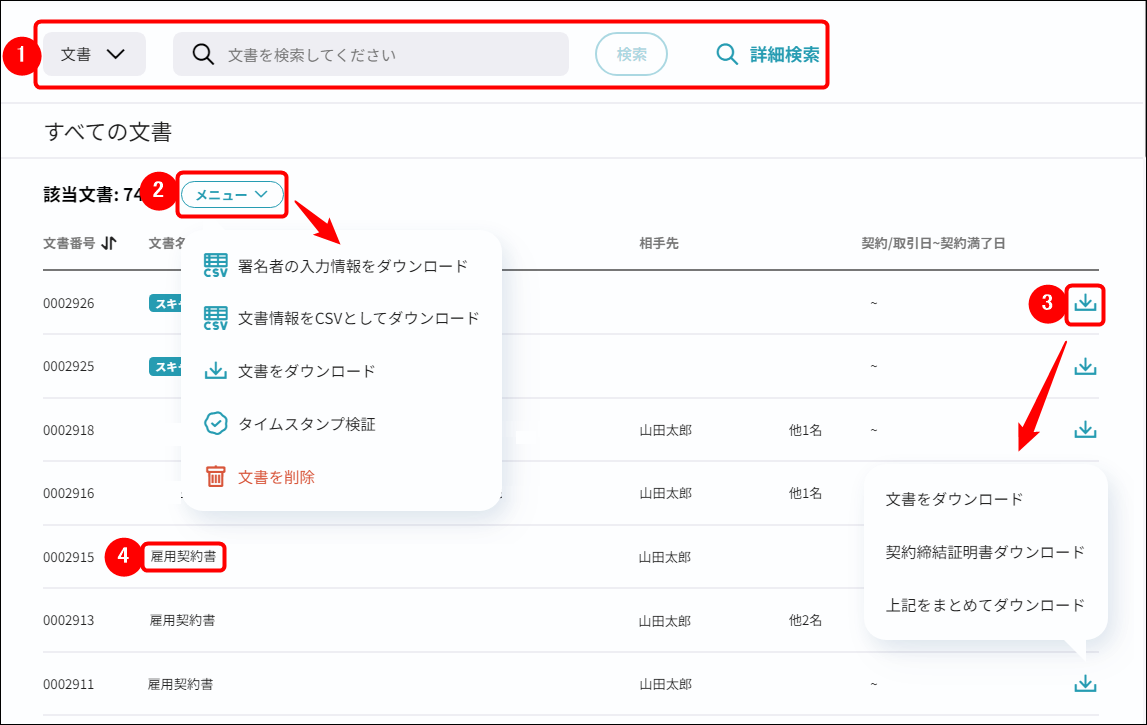This screenshot has width=1147, height=725.
Task: Click the sort icon beside 文書番号
Action: pos(110,243)
